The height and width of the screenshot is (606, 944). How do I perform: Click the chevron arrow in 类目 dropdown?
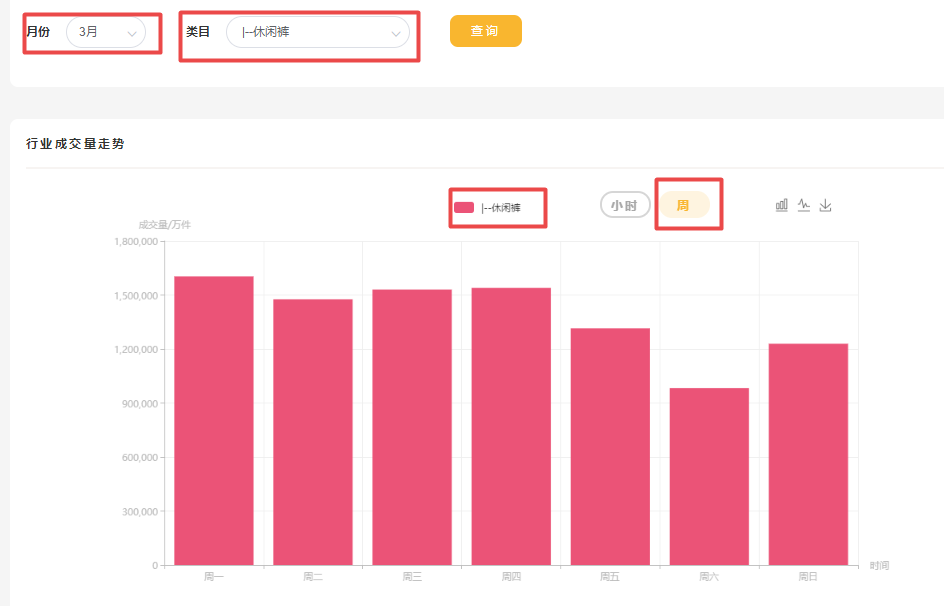(395, 34)
